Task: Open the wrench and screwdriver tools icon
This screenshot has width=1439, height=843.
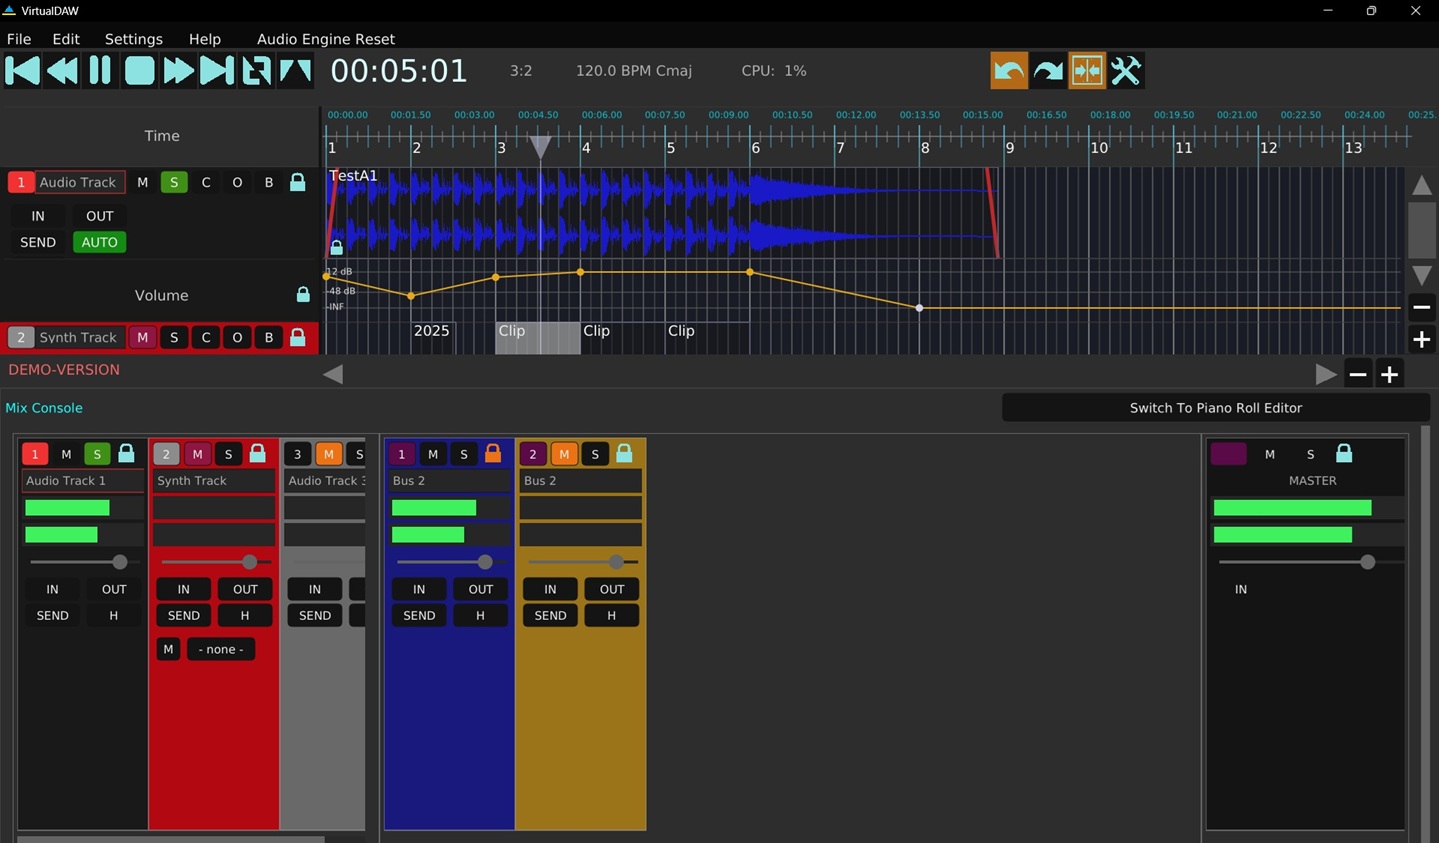Action: click(1126, 71)
